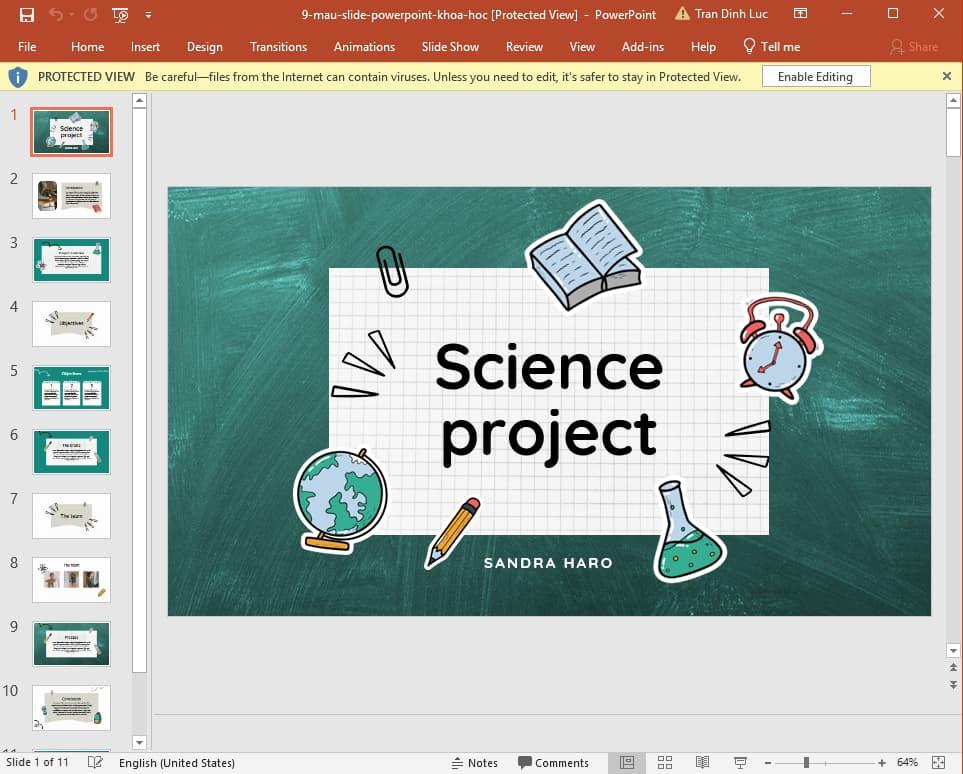
Task: Open the Tell me search box
Action: (771, 46)
